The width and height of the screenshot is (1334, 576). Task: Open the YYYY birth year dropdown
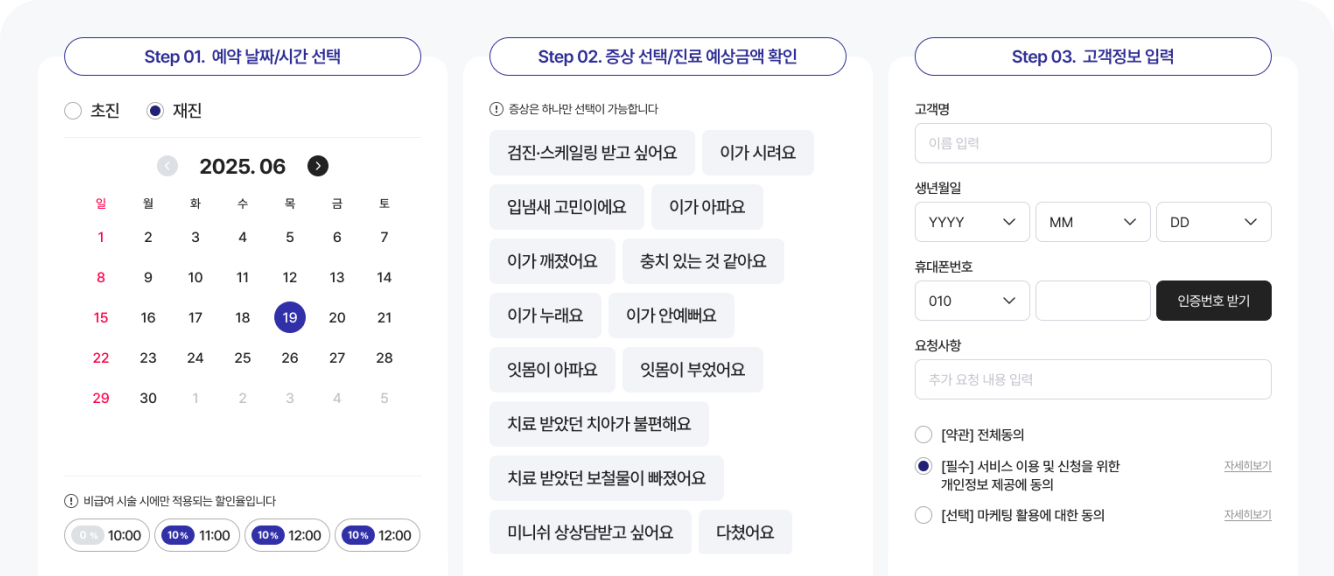tap(971, 222)
